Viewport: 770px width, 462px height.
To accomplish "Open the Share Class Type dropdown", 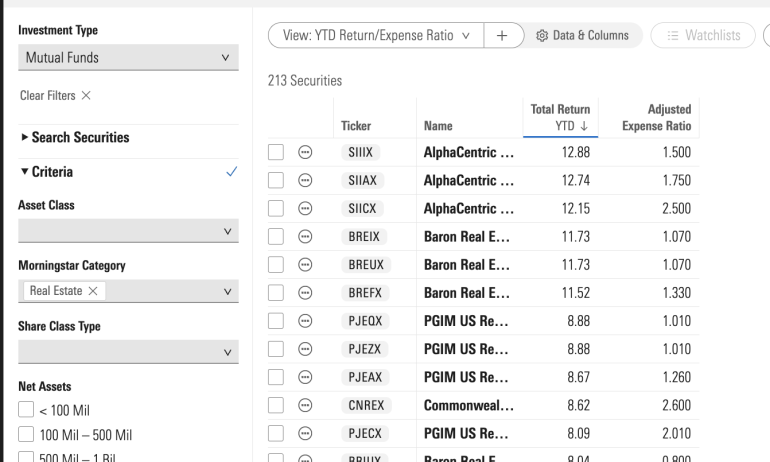I will click(x=127, y=350).
